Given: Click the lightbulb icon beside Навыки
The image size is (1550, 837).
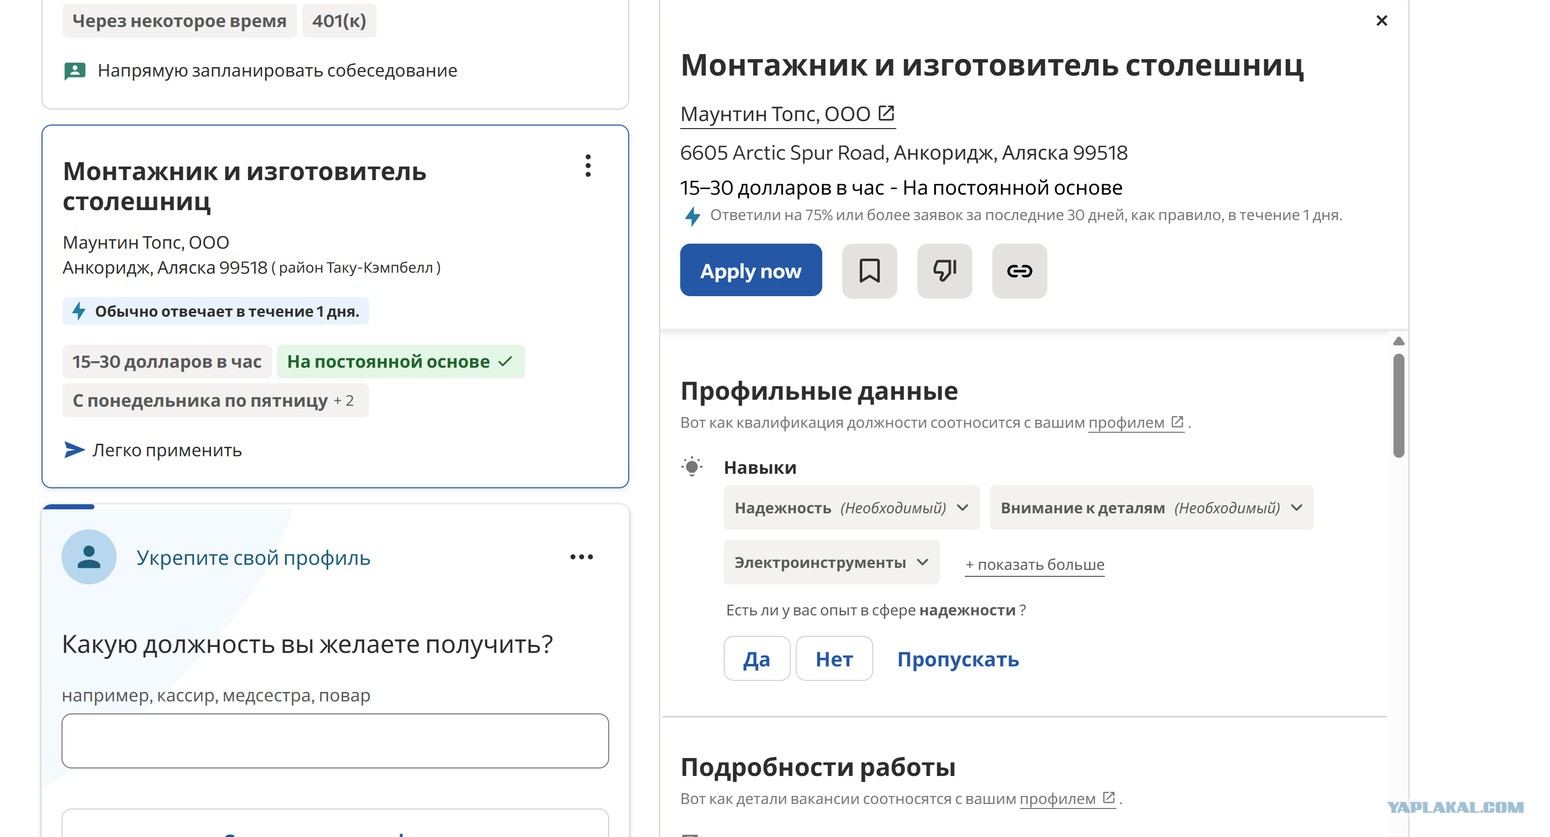Looking at the screenshot, I should tap(691, 466).
